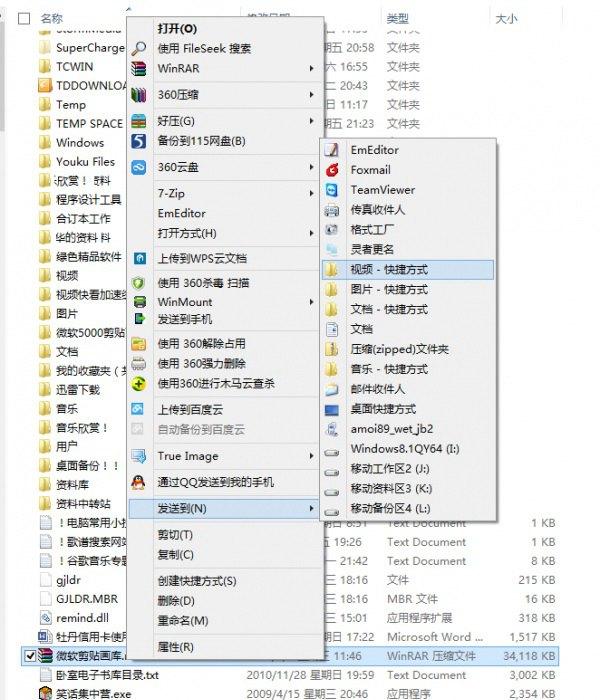The width and height of the screenshot is (600, 700).
Task: Select the 卧室电子书库目录.txt file
Action: coord(107,675)
